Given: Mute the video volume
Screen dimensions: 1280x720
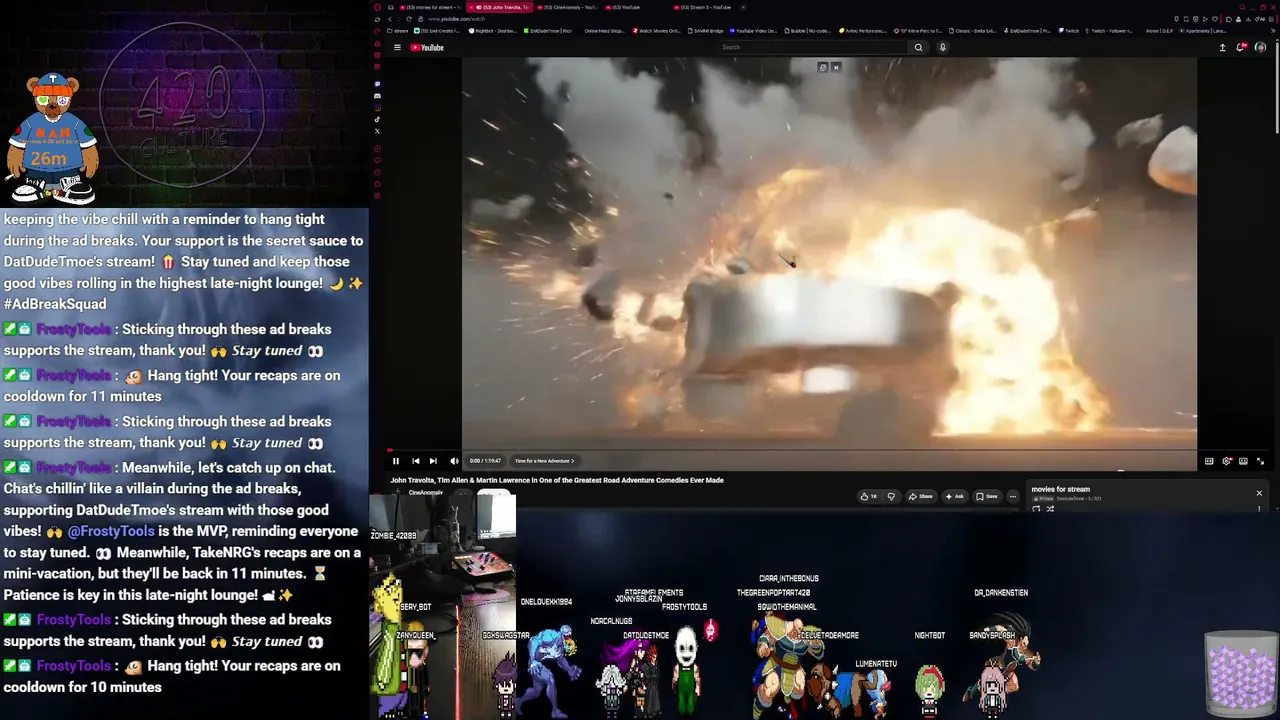Looking at the screenshot, I should pyautogui.click(x=454, y=461).
